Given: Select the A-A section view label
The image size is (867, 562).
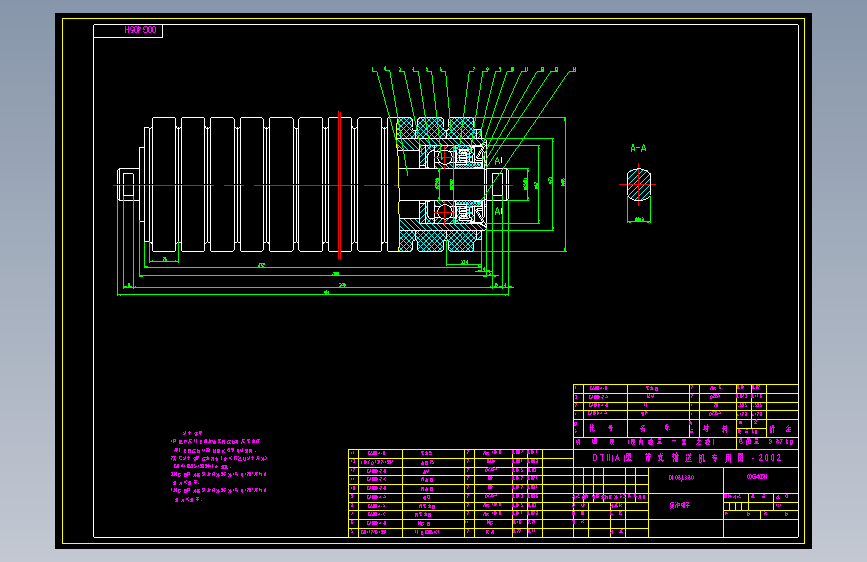Looking at the screenshot, I should tap(638, 148).
